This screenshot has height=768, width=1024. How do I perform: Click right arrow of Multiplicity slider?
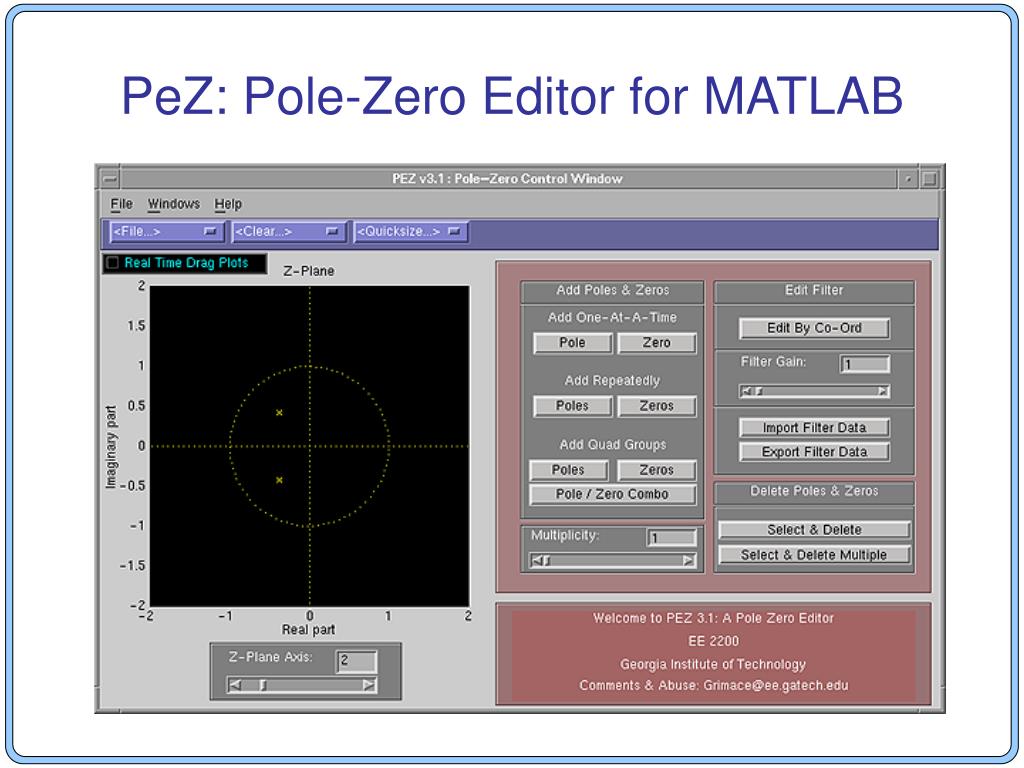tap(688, 560)
